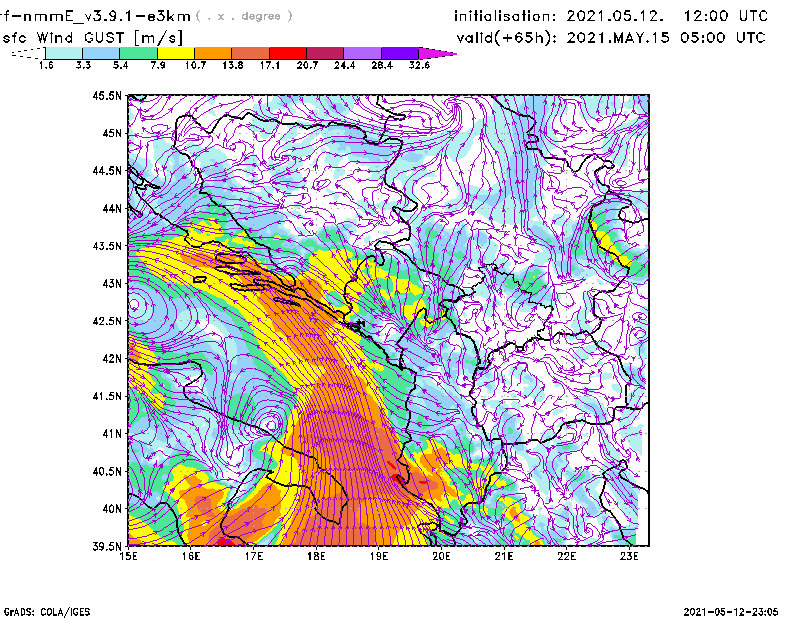Click the legend value '32.6'
Screen dimensions: 800x618
click(419, 65)
